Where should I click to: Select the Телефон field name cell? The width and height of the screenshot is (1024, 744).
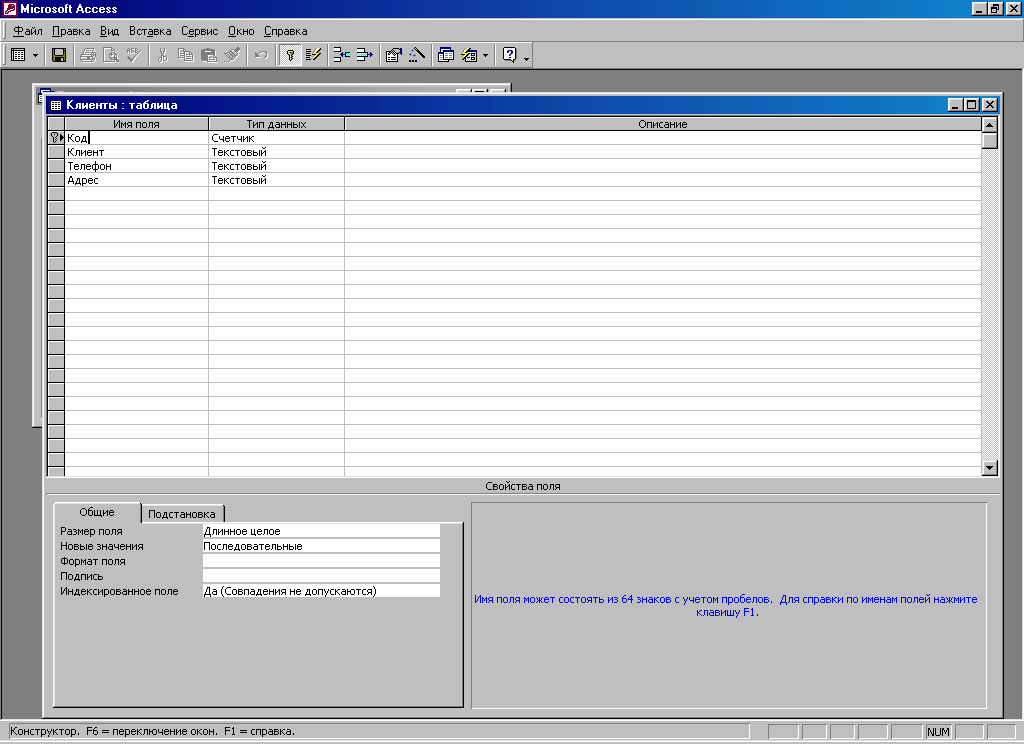136,166
